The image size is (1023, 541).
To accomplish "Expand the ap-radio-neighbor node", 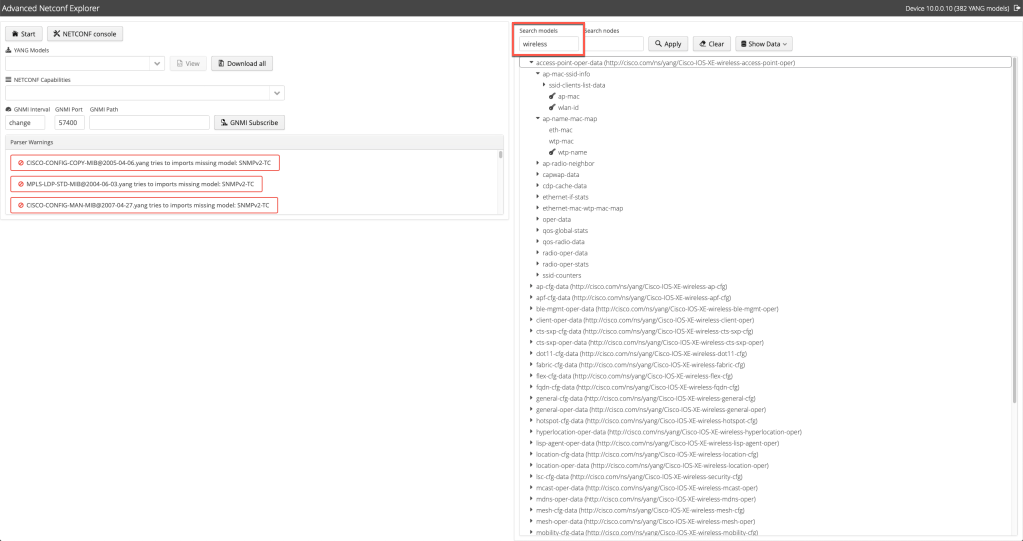I will click(x=538, y=163).
